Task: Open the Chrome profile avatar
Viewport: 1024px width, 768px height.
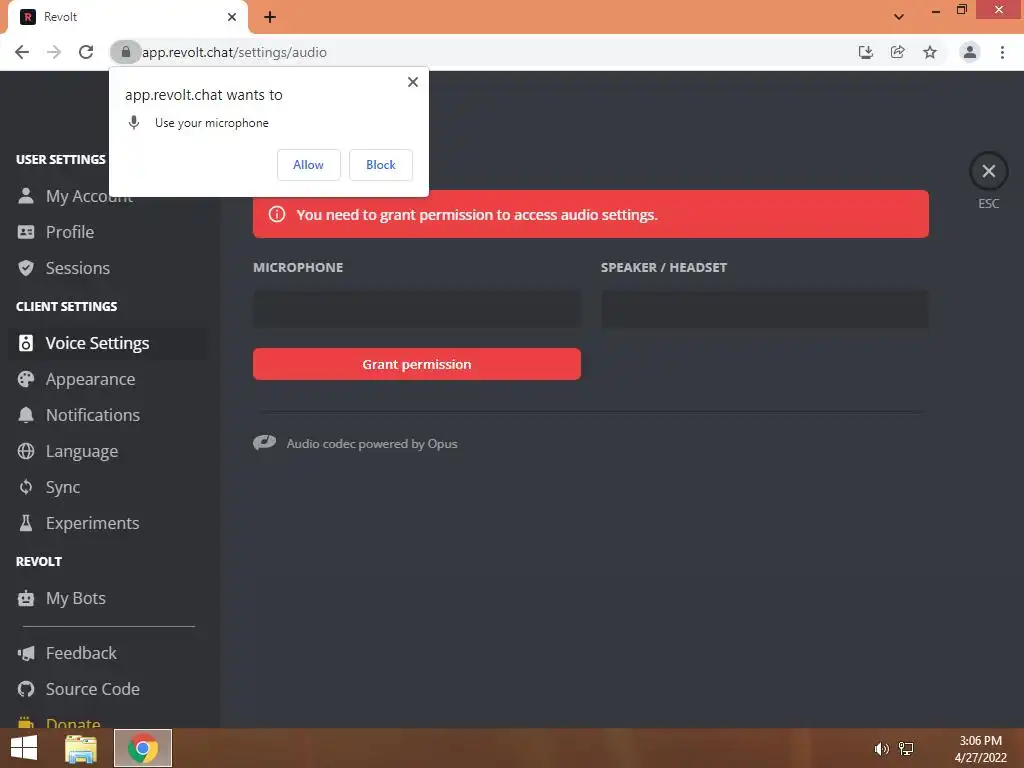Action: click(970, 52)
